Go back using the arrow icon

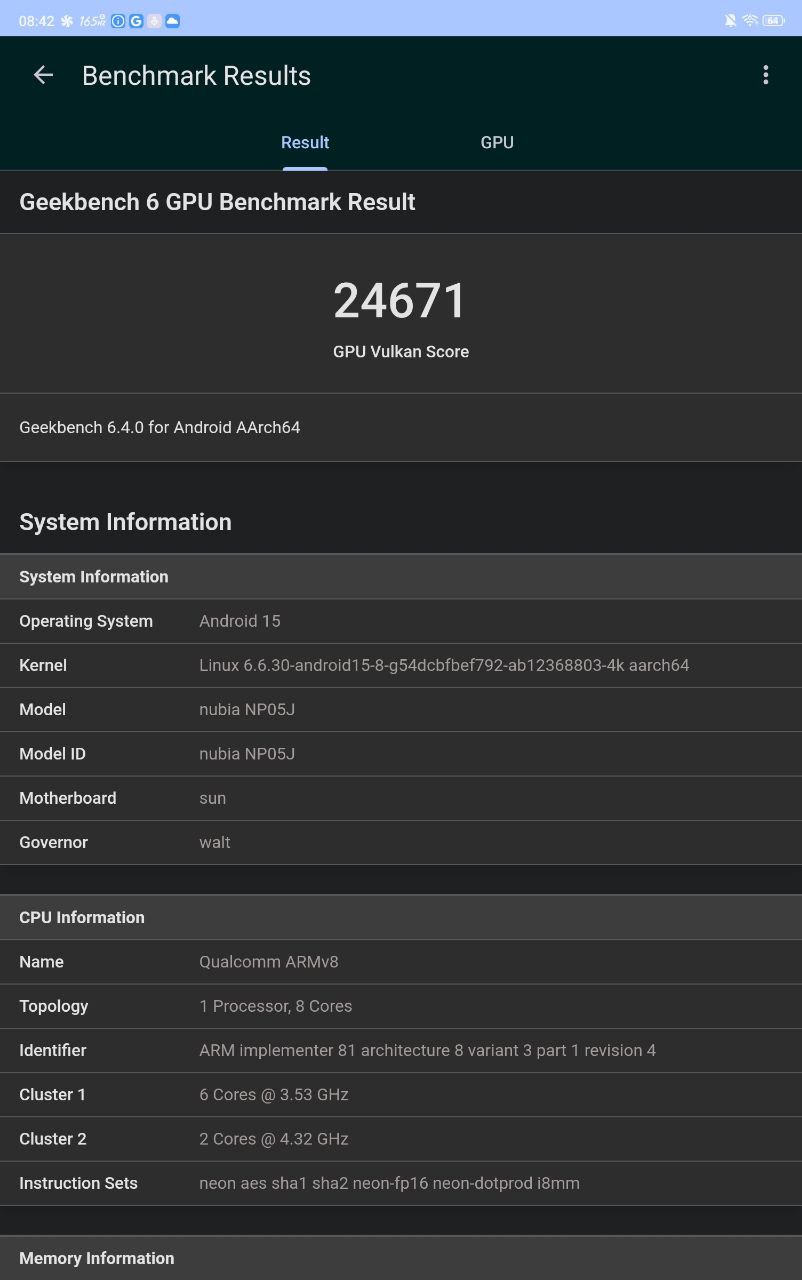tap(43, 75)
